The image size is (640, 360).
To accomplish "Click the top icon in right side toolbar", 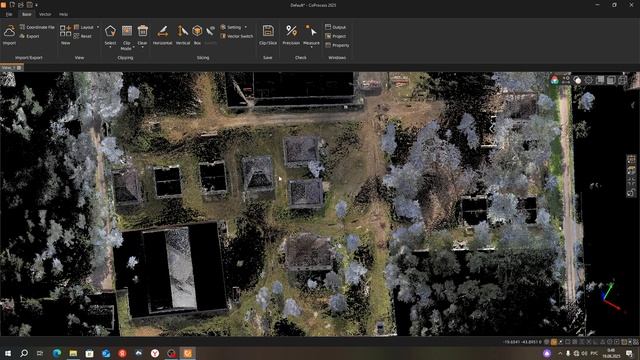I will 631,159.
